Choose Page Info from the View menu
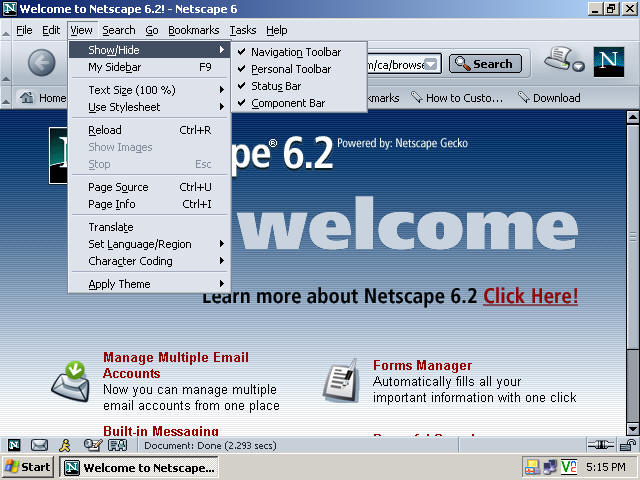The image size is (640, 480). tap(150, 204)
